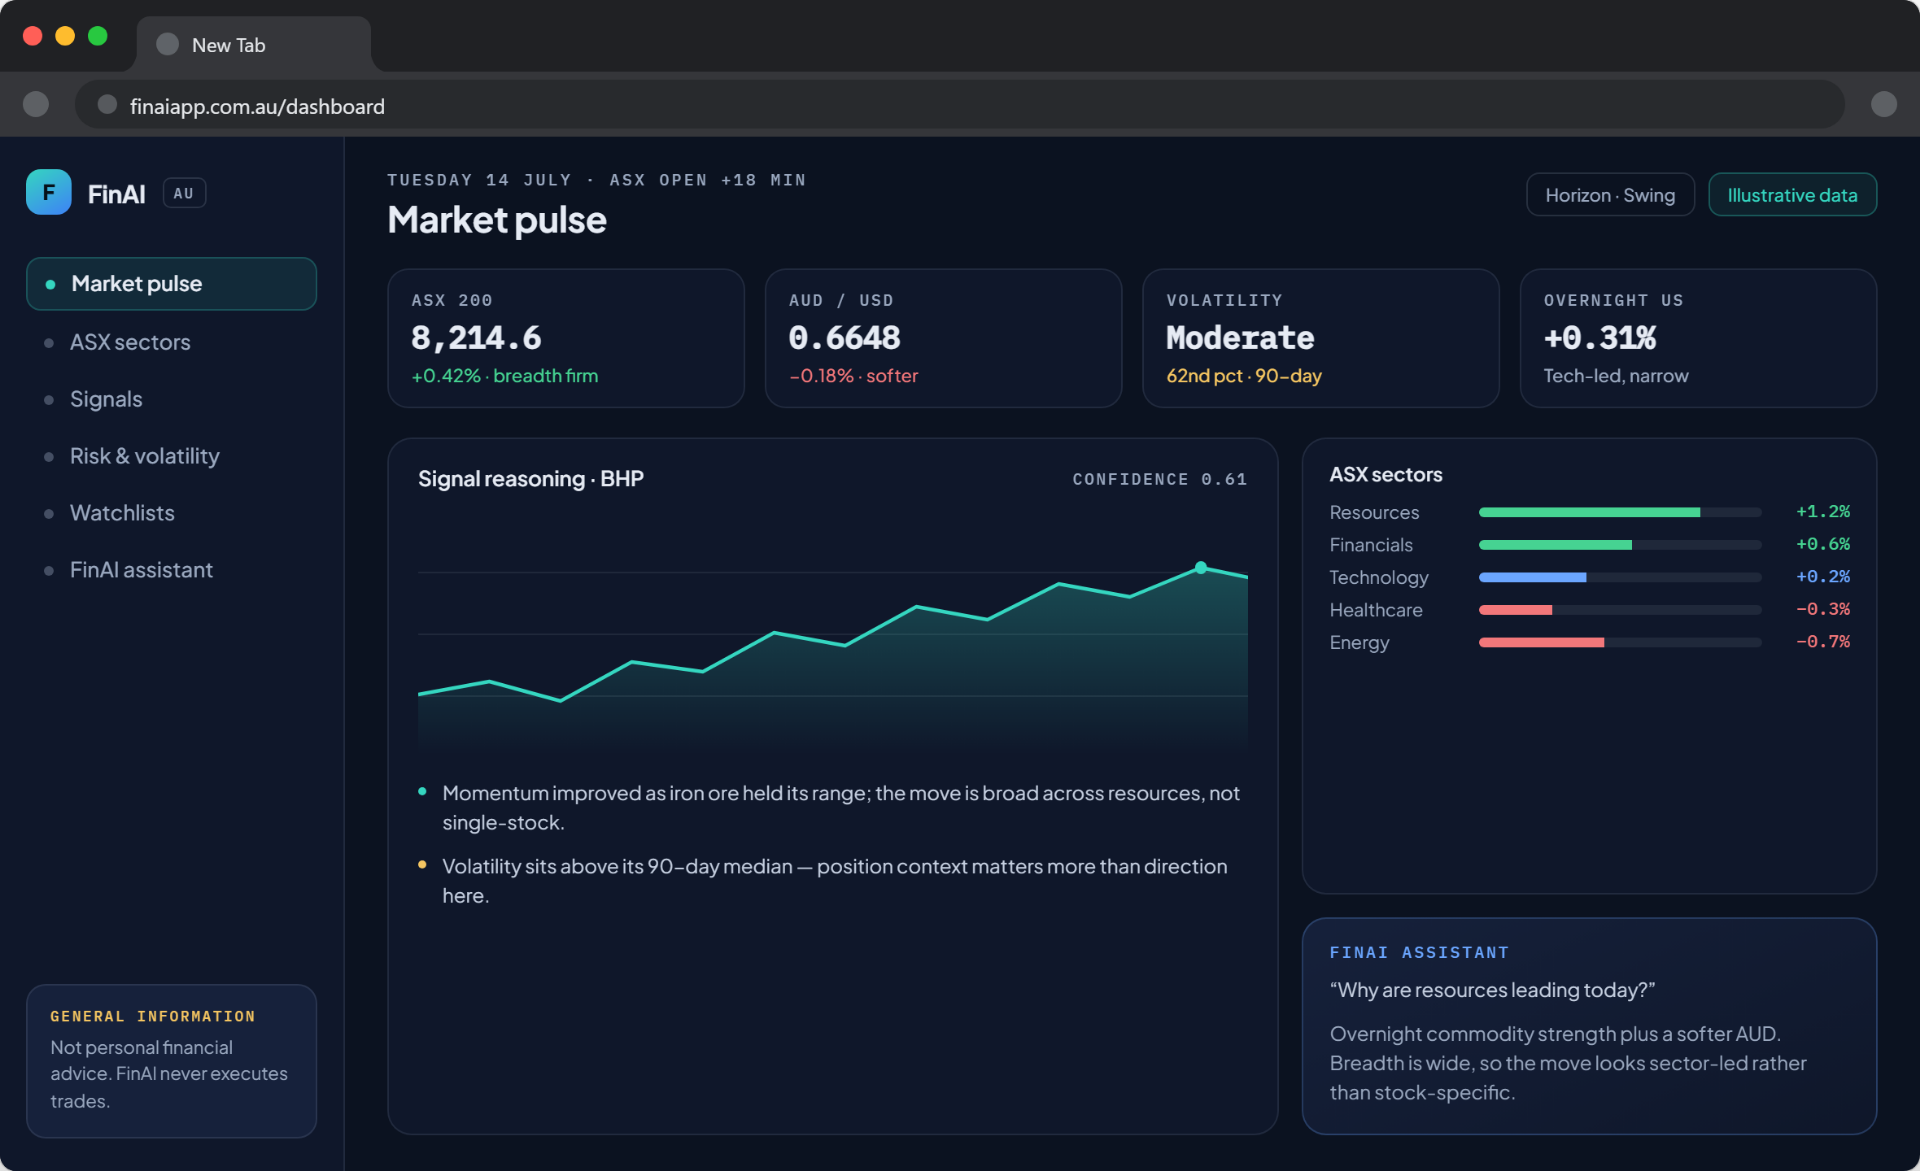The width and height of the screenshot is (1920, 1171).
Task: Click the momentum reasoning bullet text
Action: click(x=841, y=808)
